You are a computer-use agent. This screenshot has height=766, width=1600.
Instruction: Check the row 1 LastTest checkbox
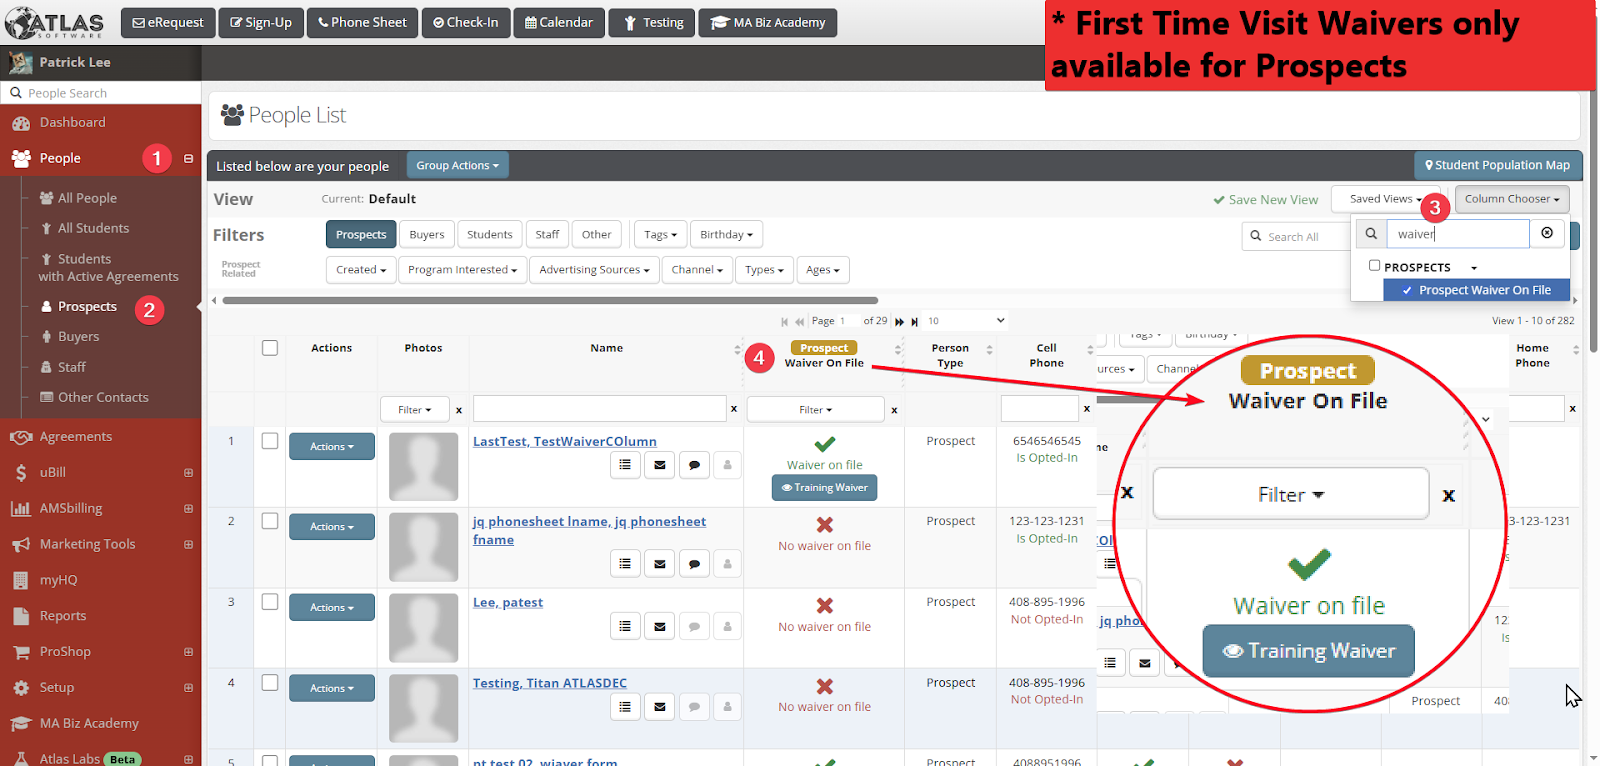coord(270,441)
